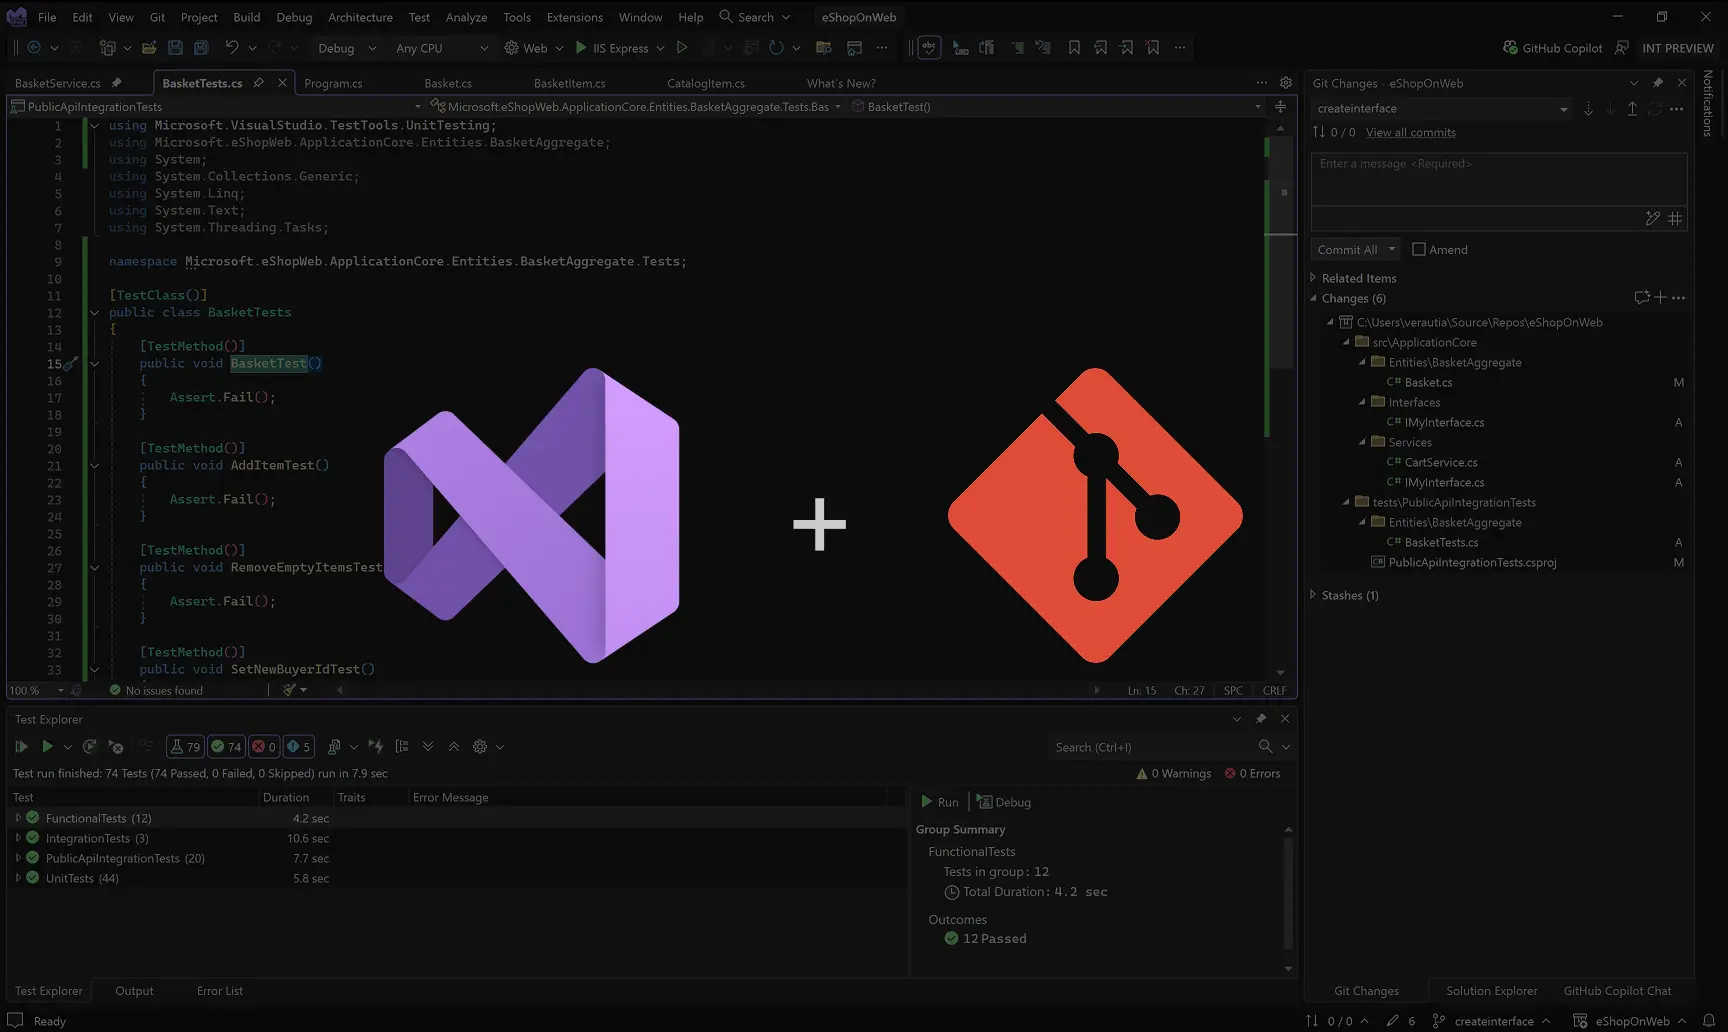This screenshot has height=1032, width=1728.
Task: Filter Test Explorer to 74 passed tests
Action: point(226,746)
